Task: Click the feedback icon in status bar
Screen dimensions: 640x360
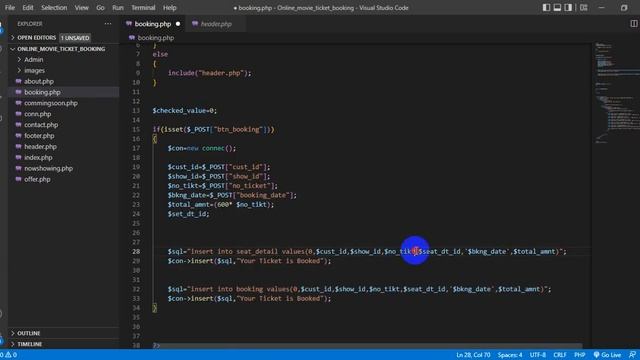Action: coord(632,355)
